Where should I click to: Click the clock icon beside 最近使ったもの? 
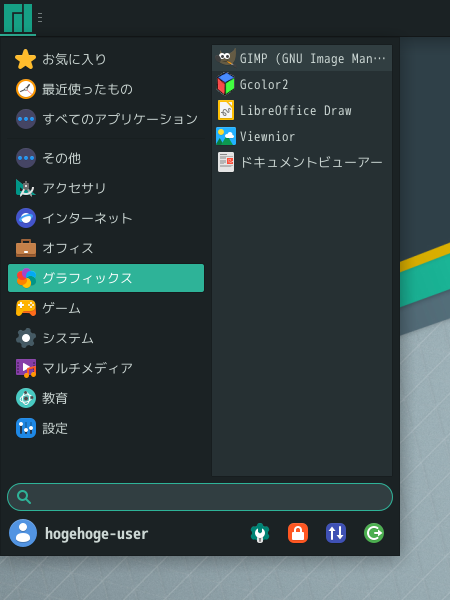tap(26, 89)
